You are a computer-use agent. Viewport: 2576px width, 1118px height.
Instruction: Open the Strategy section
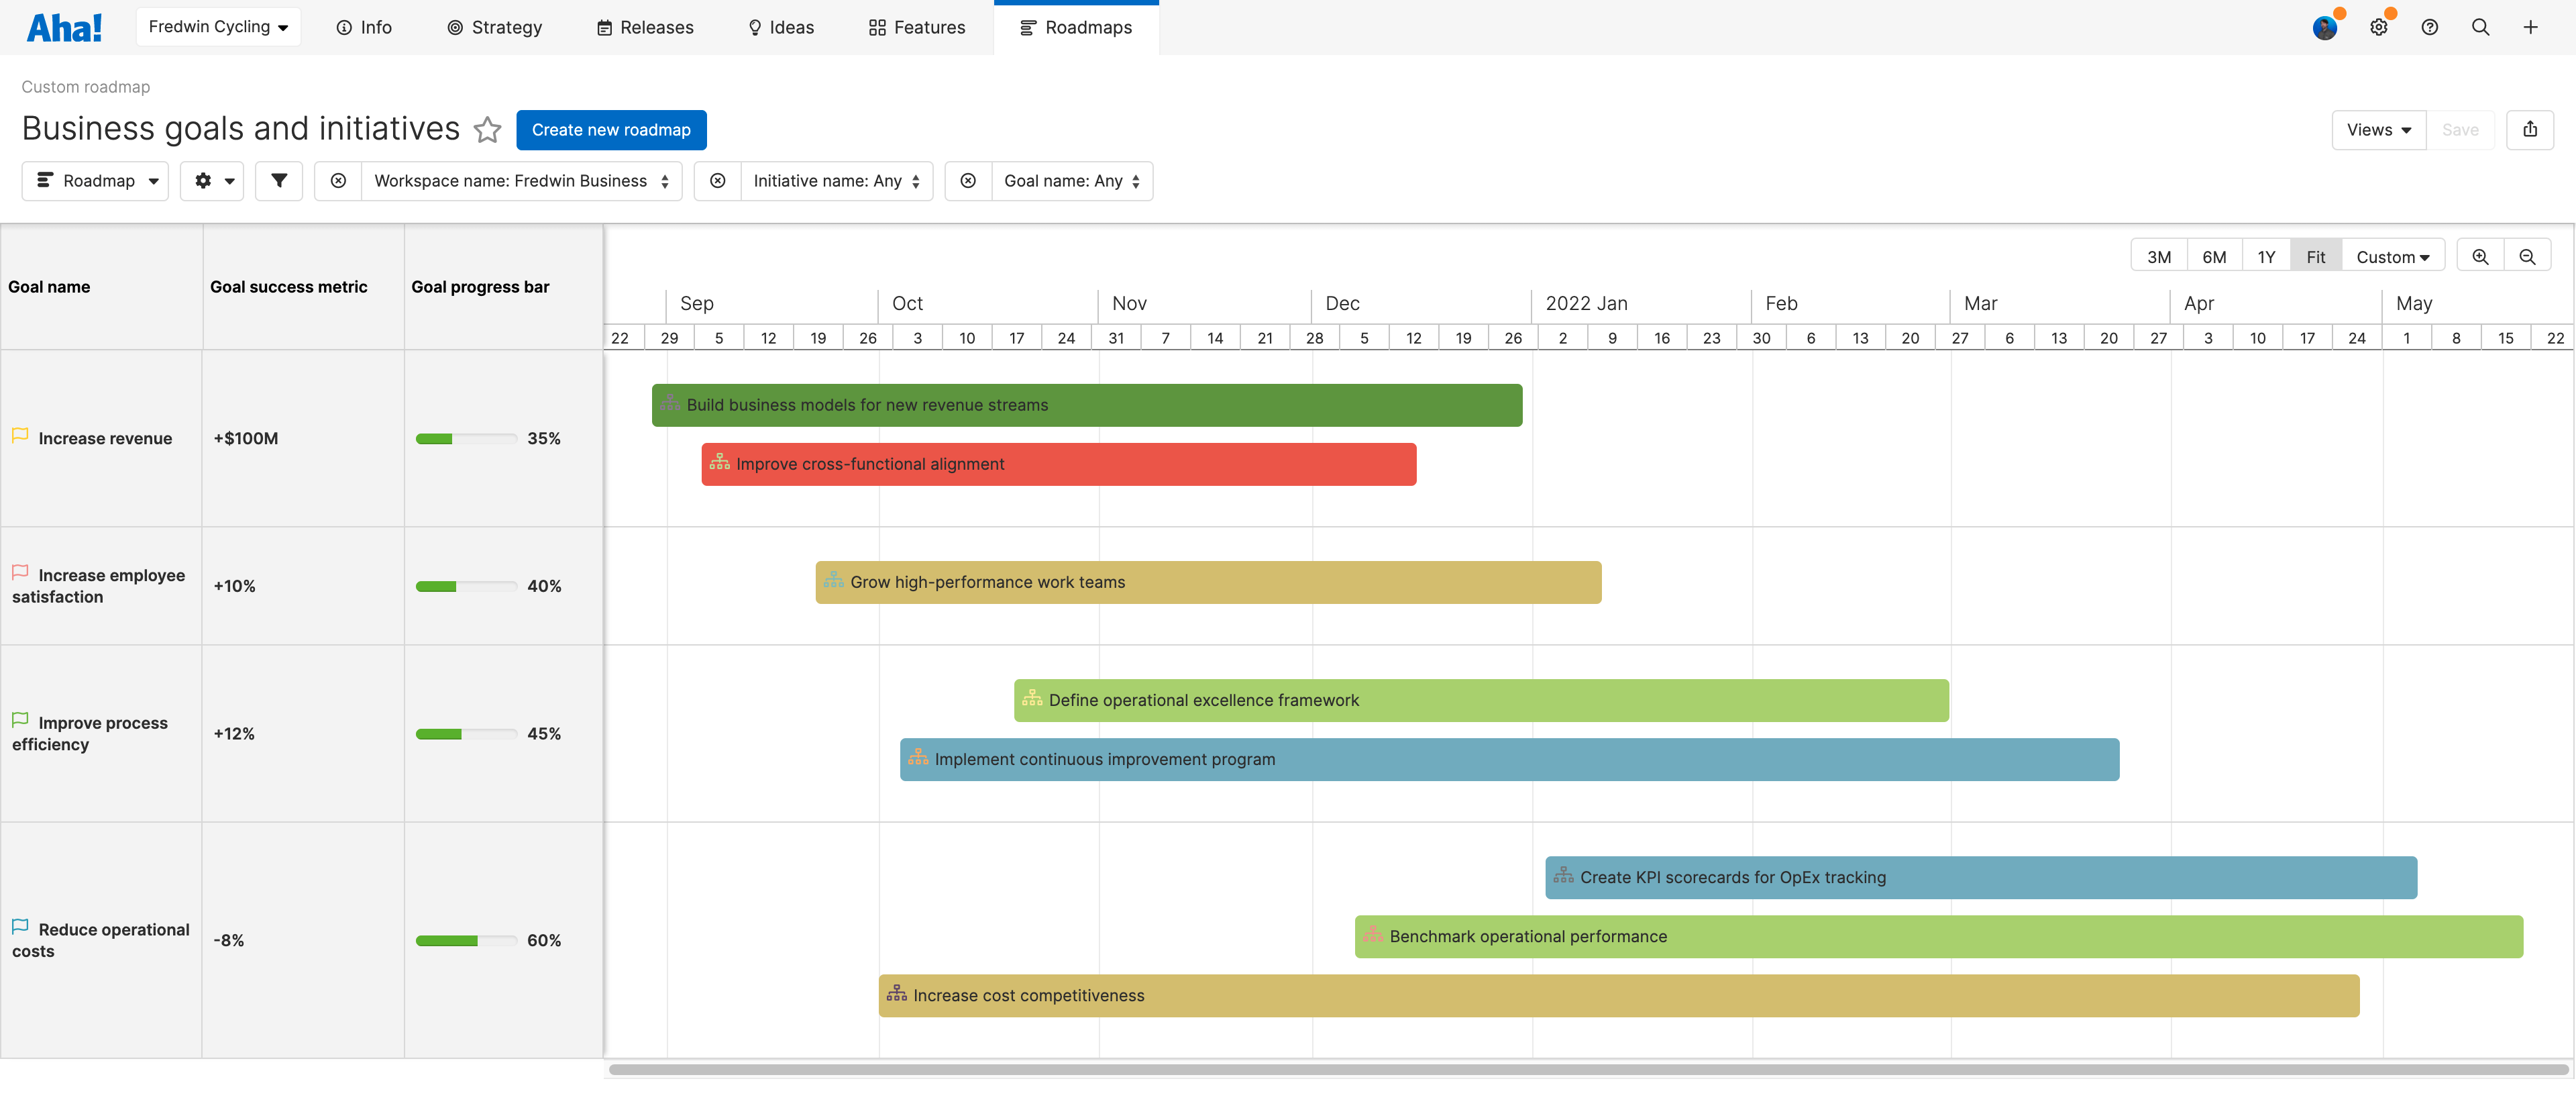(x=494, y=27)
